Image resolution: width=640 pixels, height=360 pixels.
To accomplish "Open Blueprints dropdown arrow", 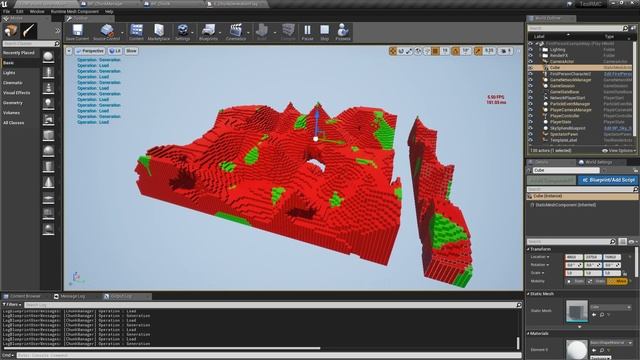I will [x=220, y=32].
